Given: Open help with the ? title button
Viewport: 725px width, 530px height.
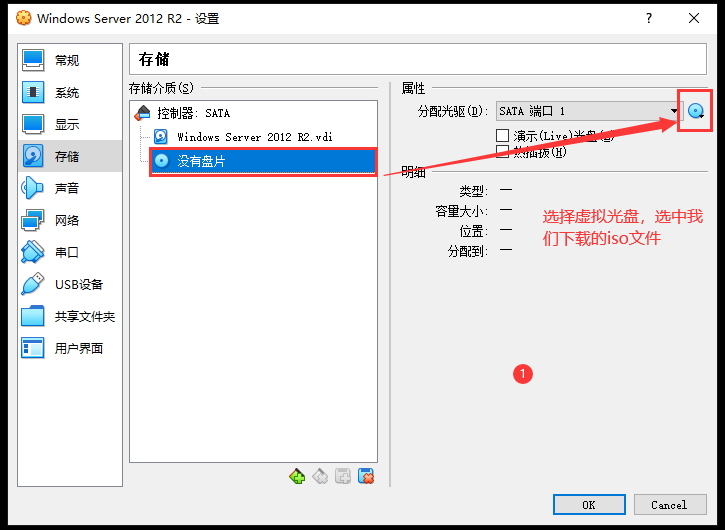Looking at the screenshot, I should tap(649, 18).
